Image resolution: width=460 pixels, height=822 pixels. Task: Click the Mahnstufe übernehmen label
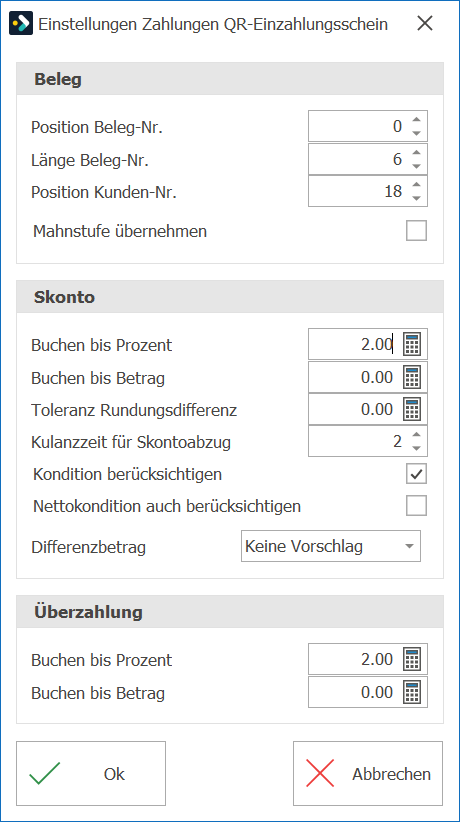coord(120,231)
